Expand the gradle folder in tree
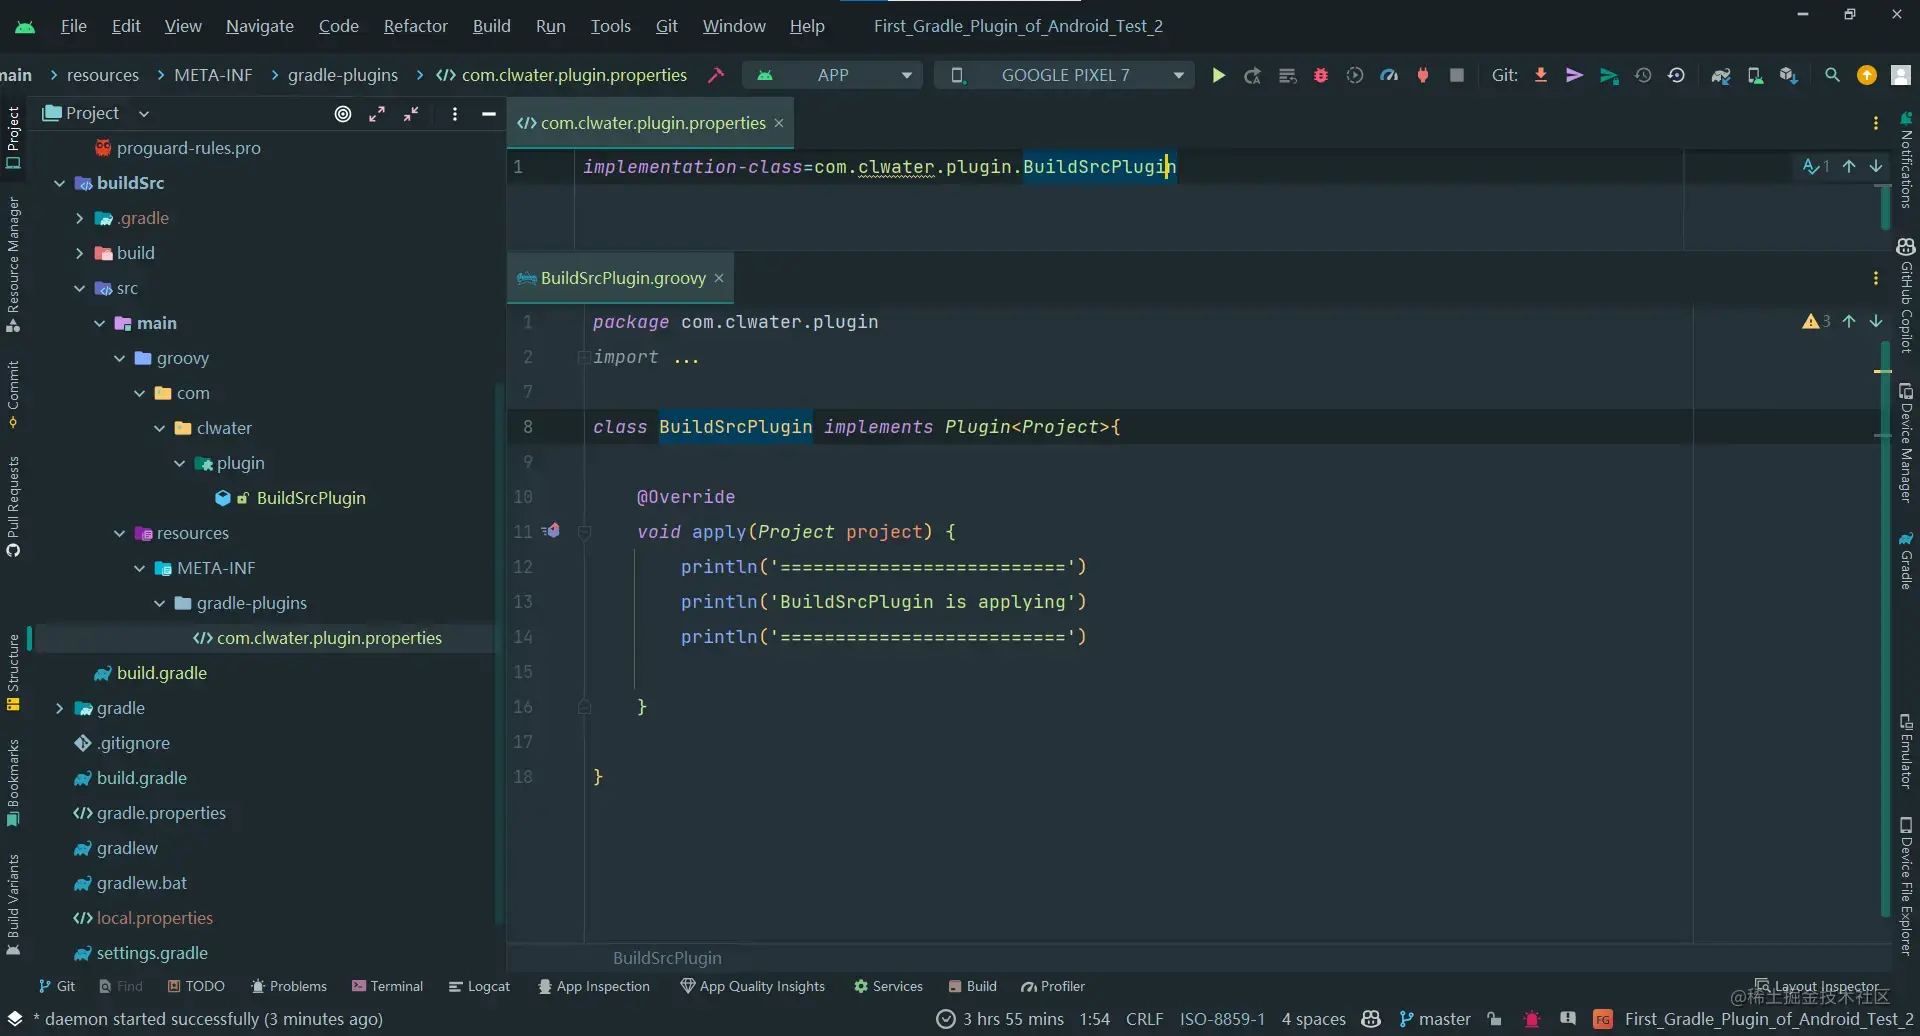The image size is (1920, 1036). point(59,708)
